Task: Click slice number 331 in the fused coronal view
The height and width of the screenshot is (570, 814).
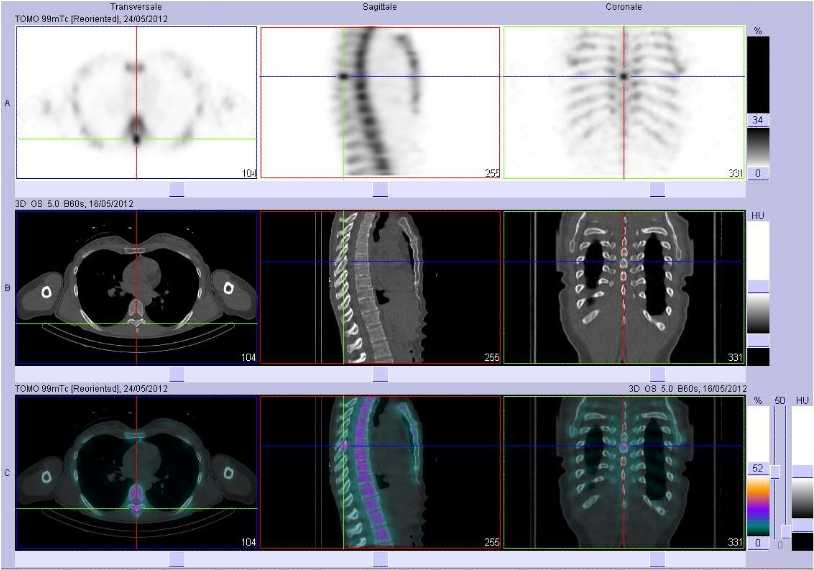Action: [735, 542]
